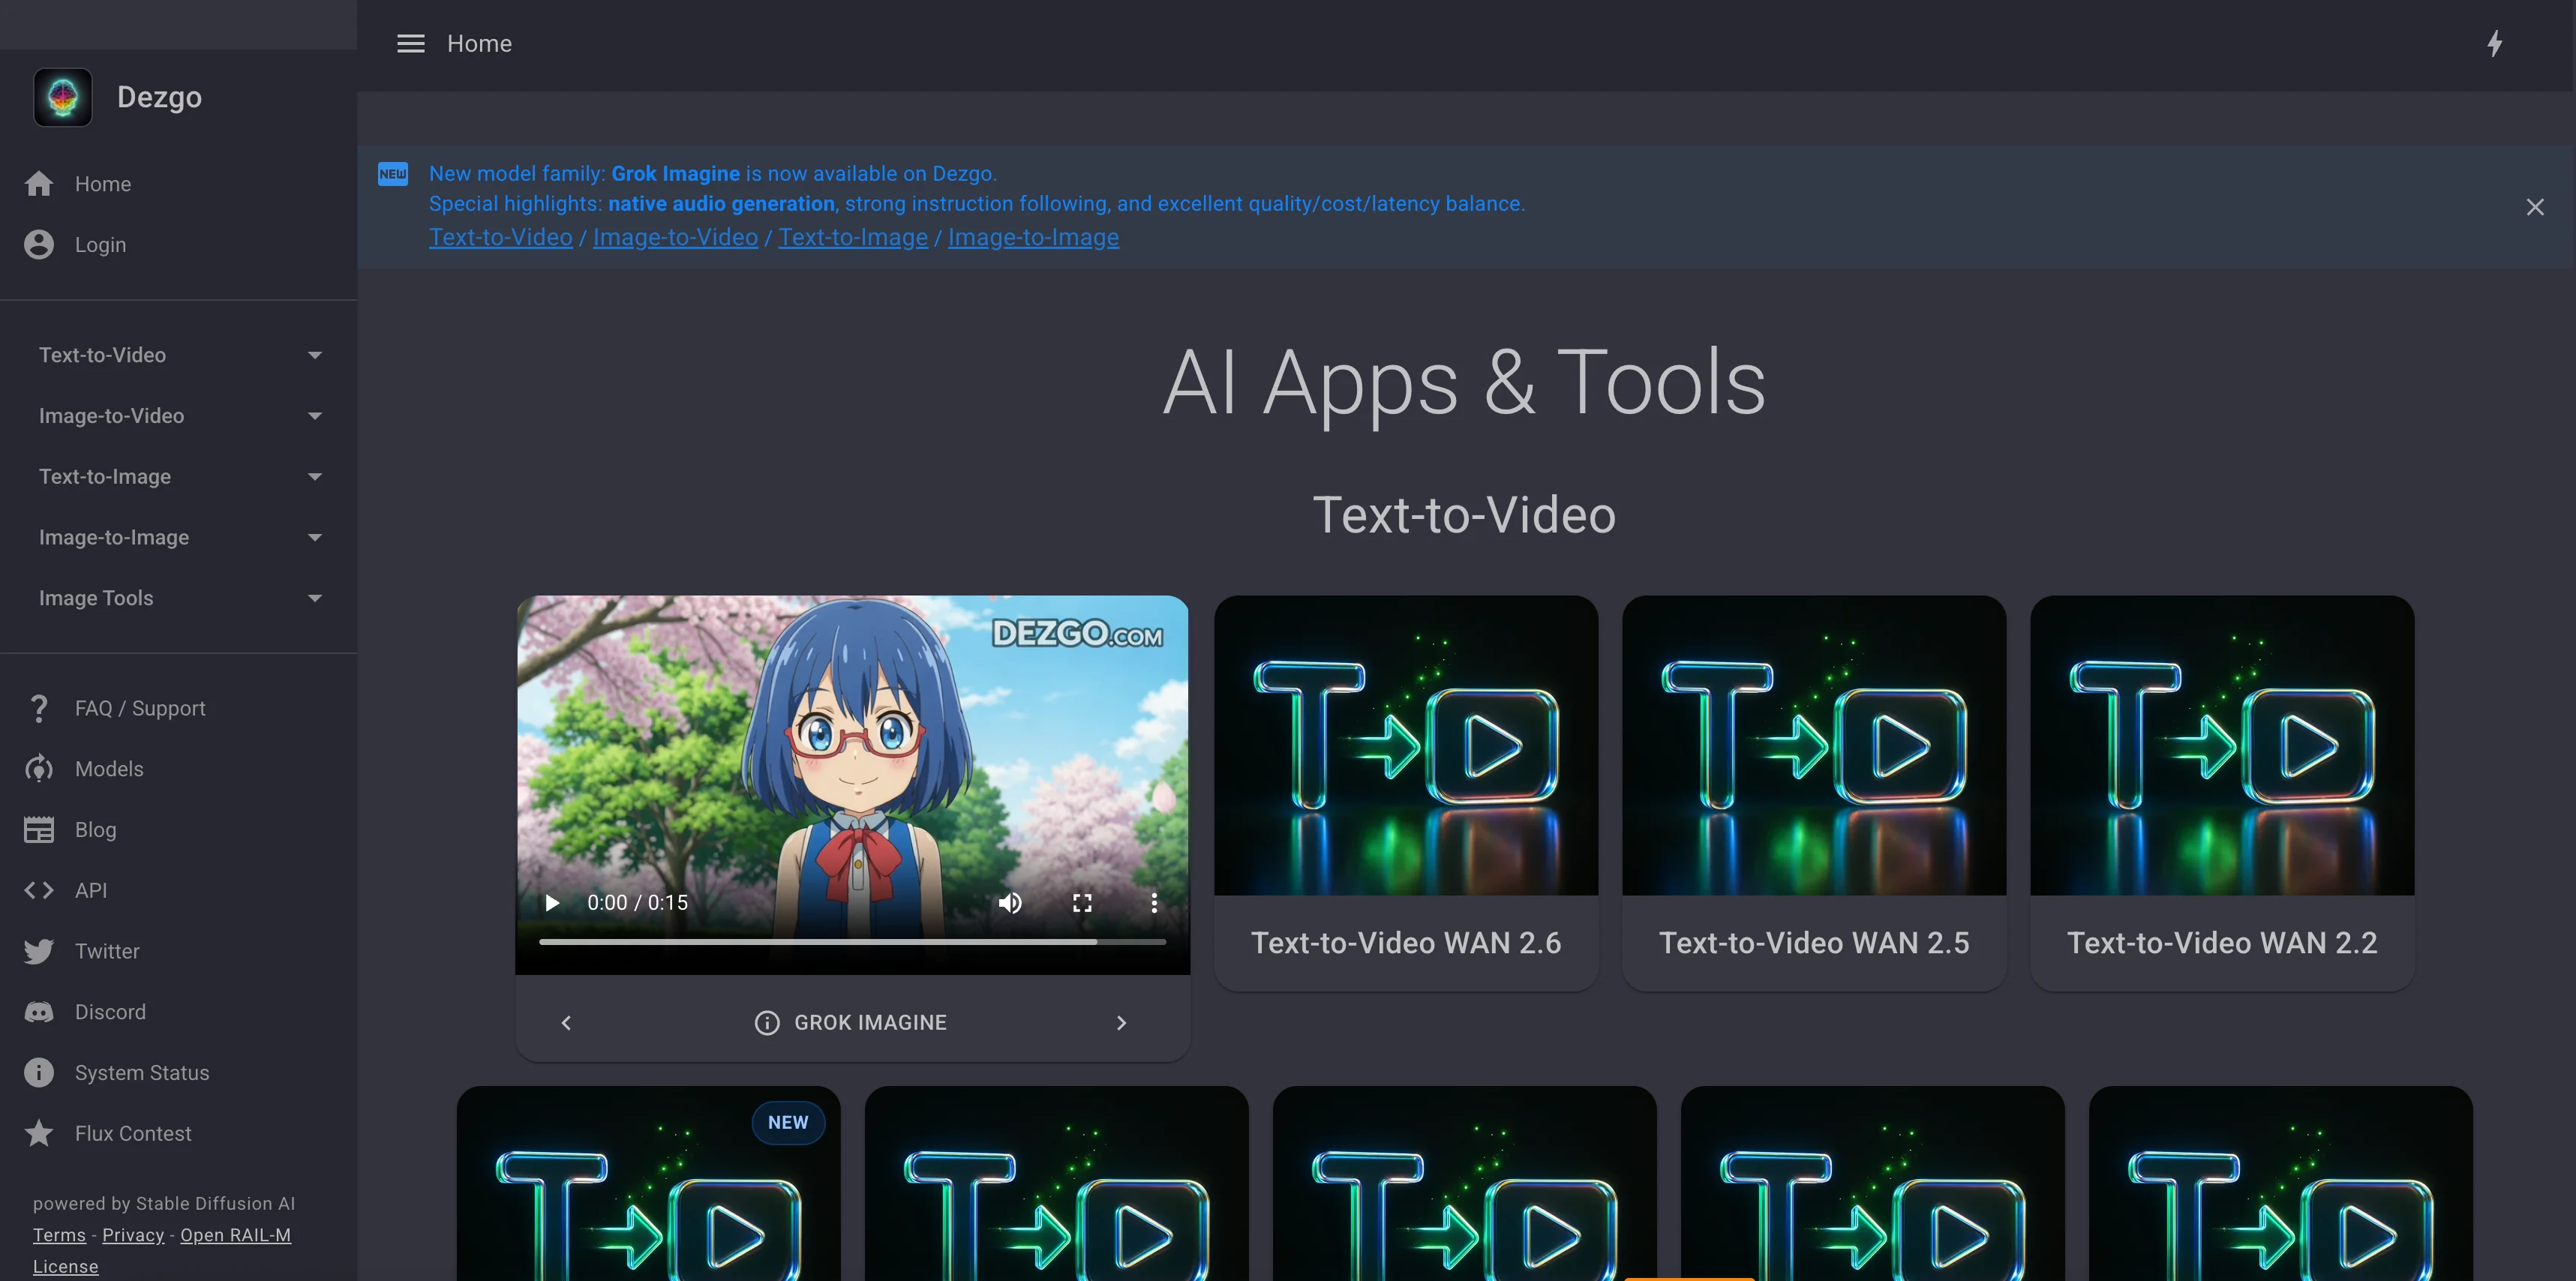Go to the previous carousel video

(x=566, y=1023)
